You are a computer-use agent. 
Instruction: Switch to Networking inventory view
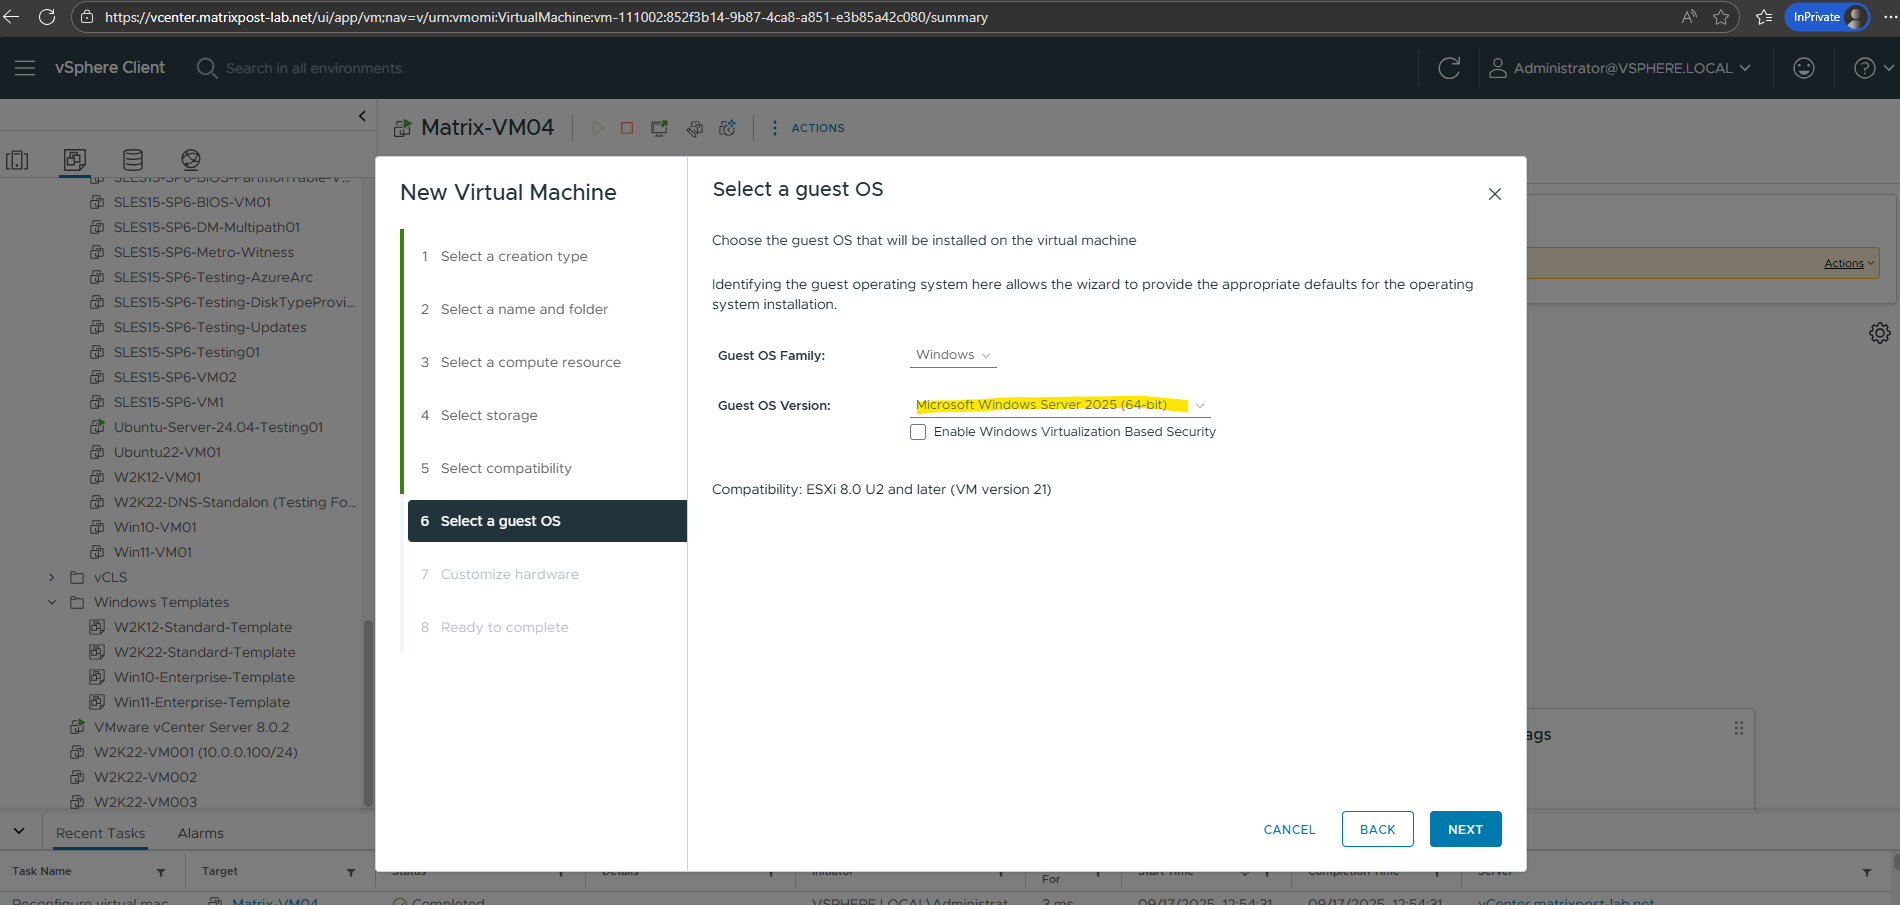point(191,160)
